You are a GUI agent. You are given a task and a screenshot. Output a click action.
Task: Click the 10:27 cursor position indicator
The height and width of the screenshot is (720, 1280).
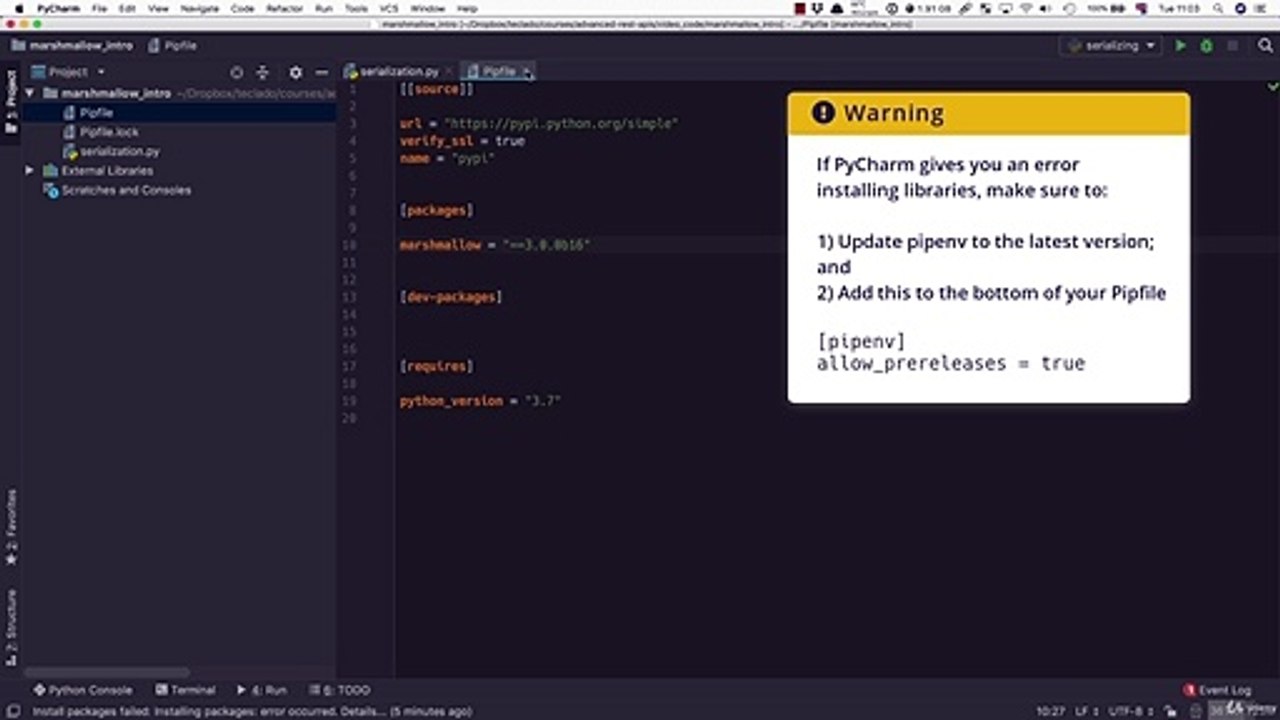coord(1050,711)
